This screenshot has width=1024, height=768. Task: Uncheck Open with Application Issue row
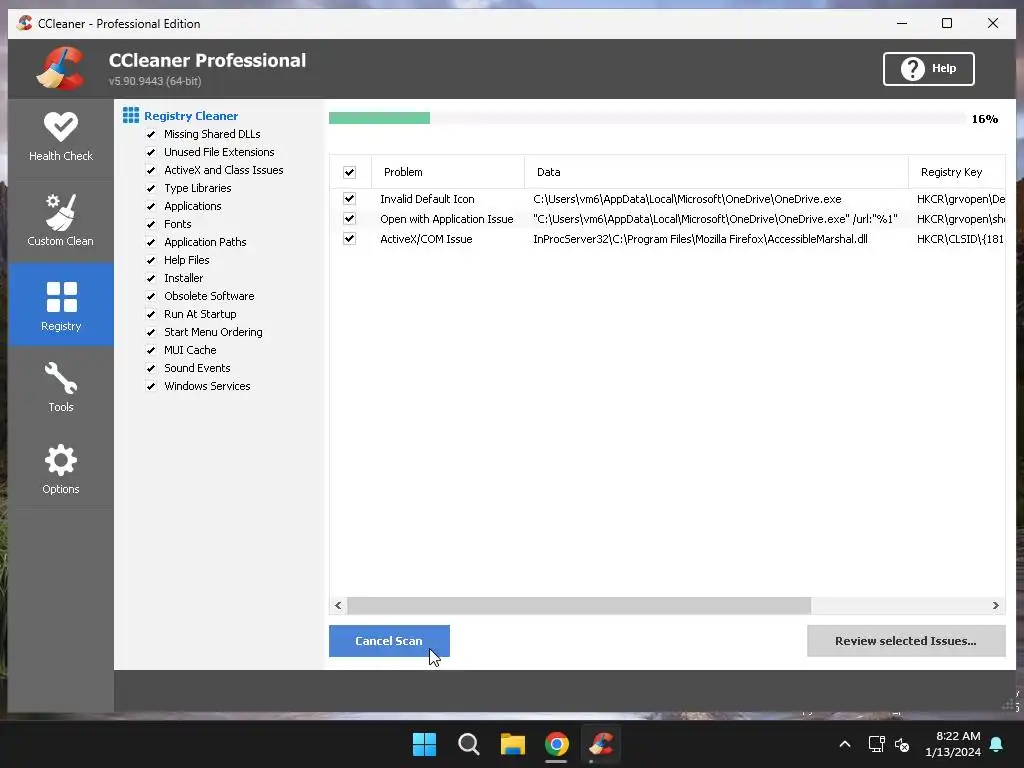click(x=349, y=219)
